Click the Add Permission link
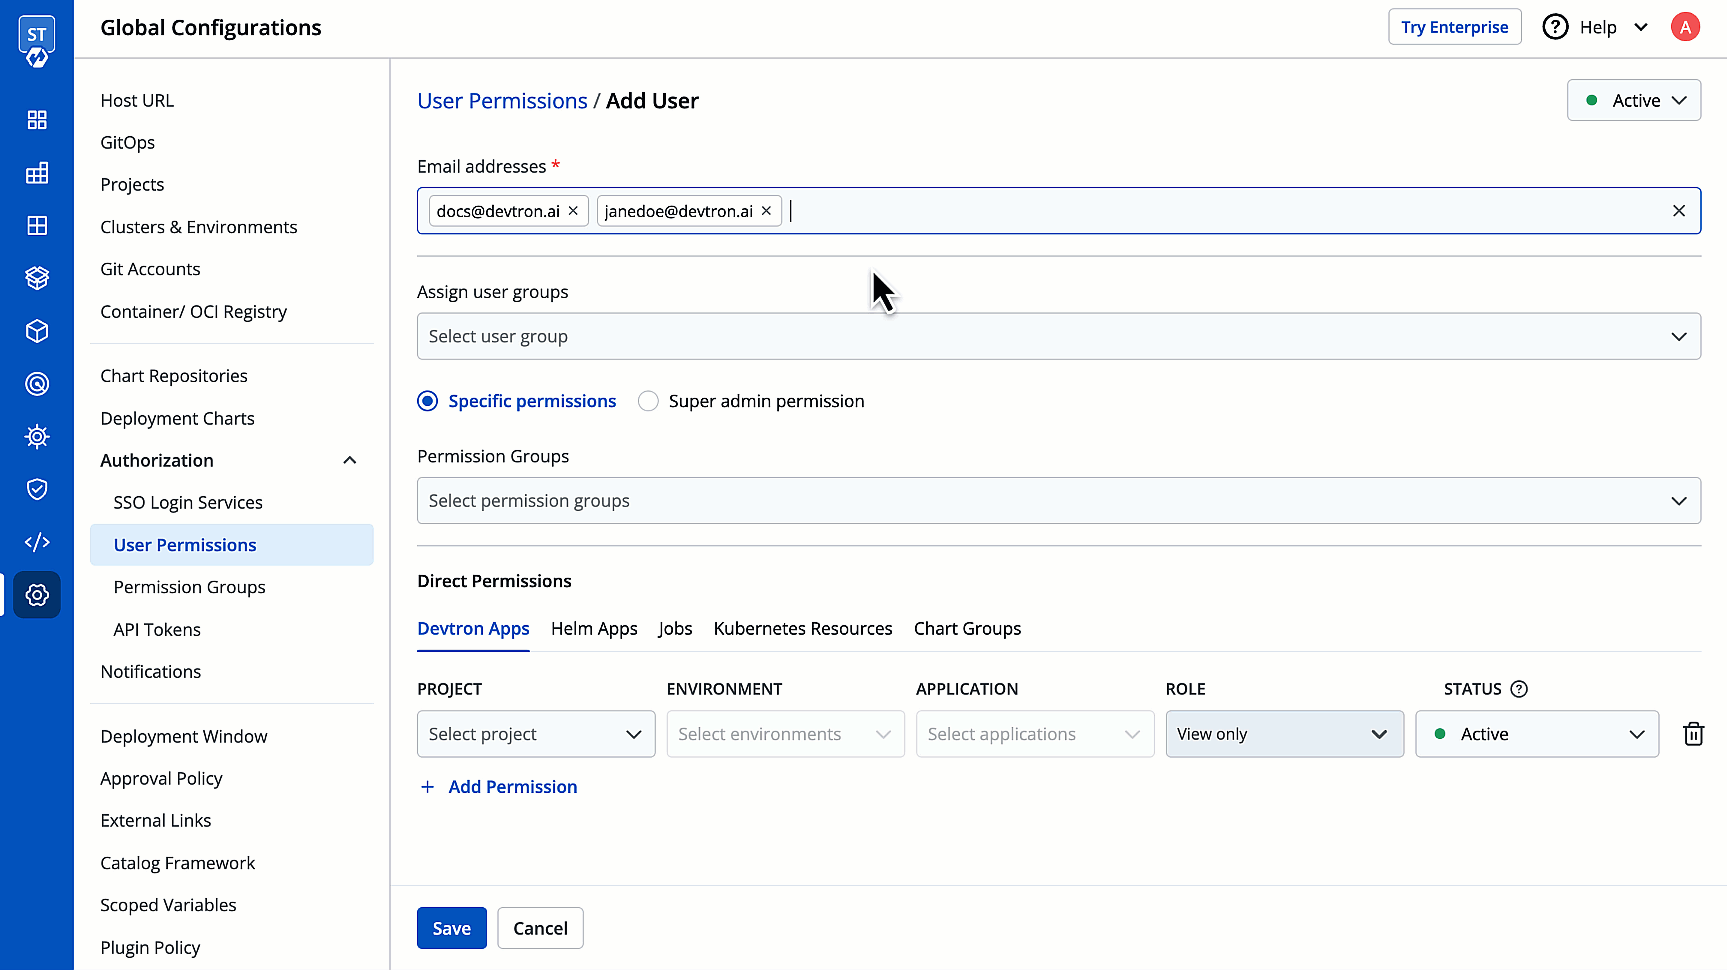This screenshot has height=970, width=1727. click(x=513, y=787)
